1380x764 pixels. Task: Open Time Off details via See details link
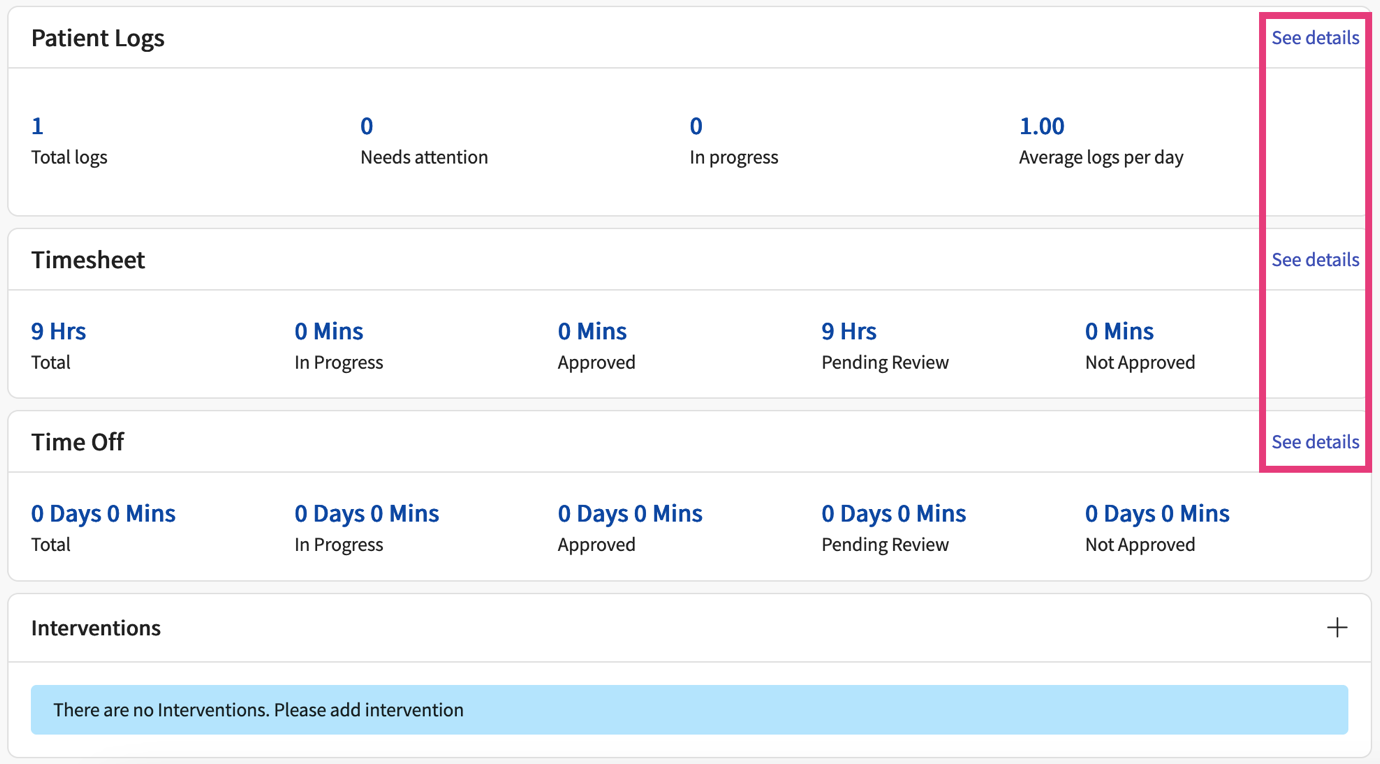tap(1315, 441)
